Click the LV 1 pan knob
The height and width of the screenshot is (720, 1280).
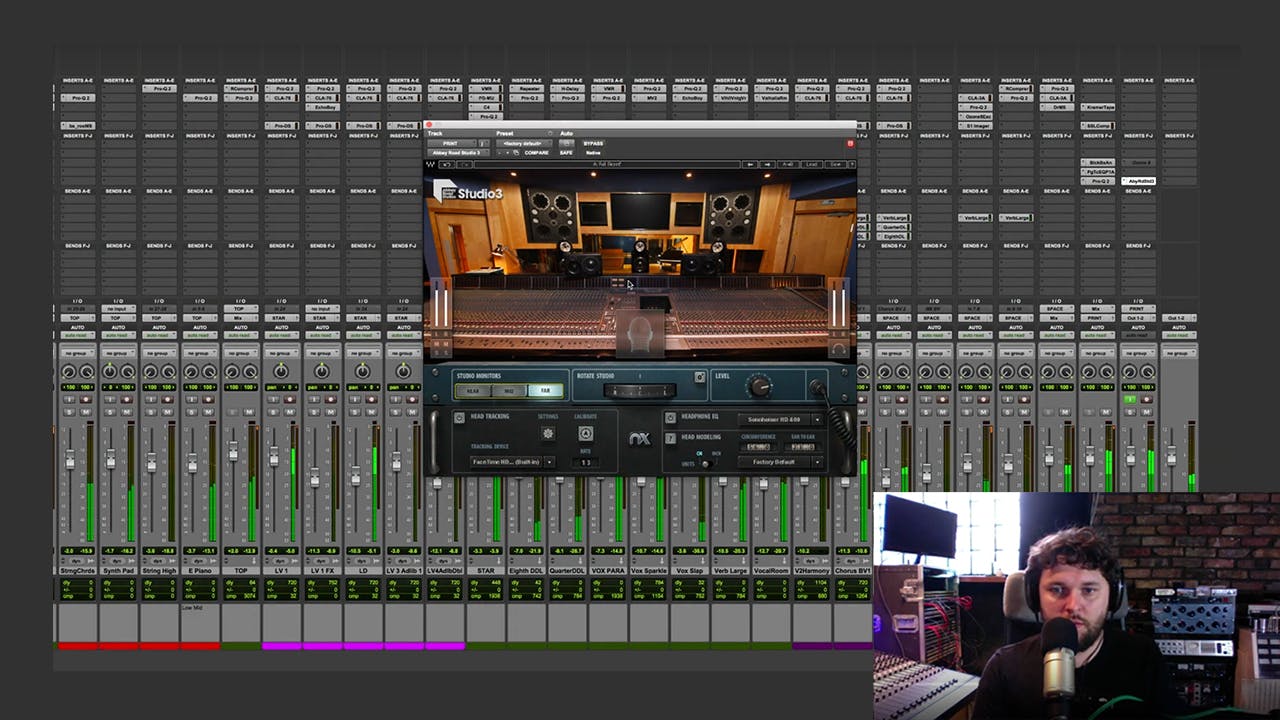pyautogui.click(x=281, y=371)
